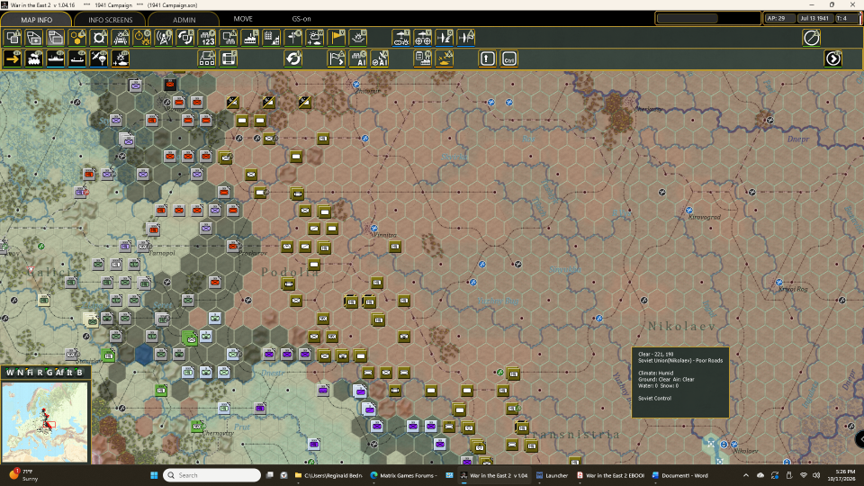Click the second stacked units icon
This screenshot has height=486, width=864.
(x=34, y=38)
